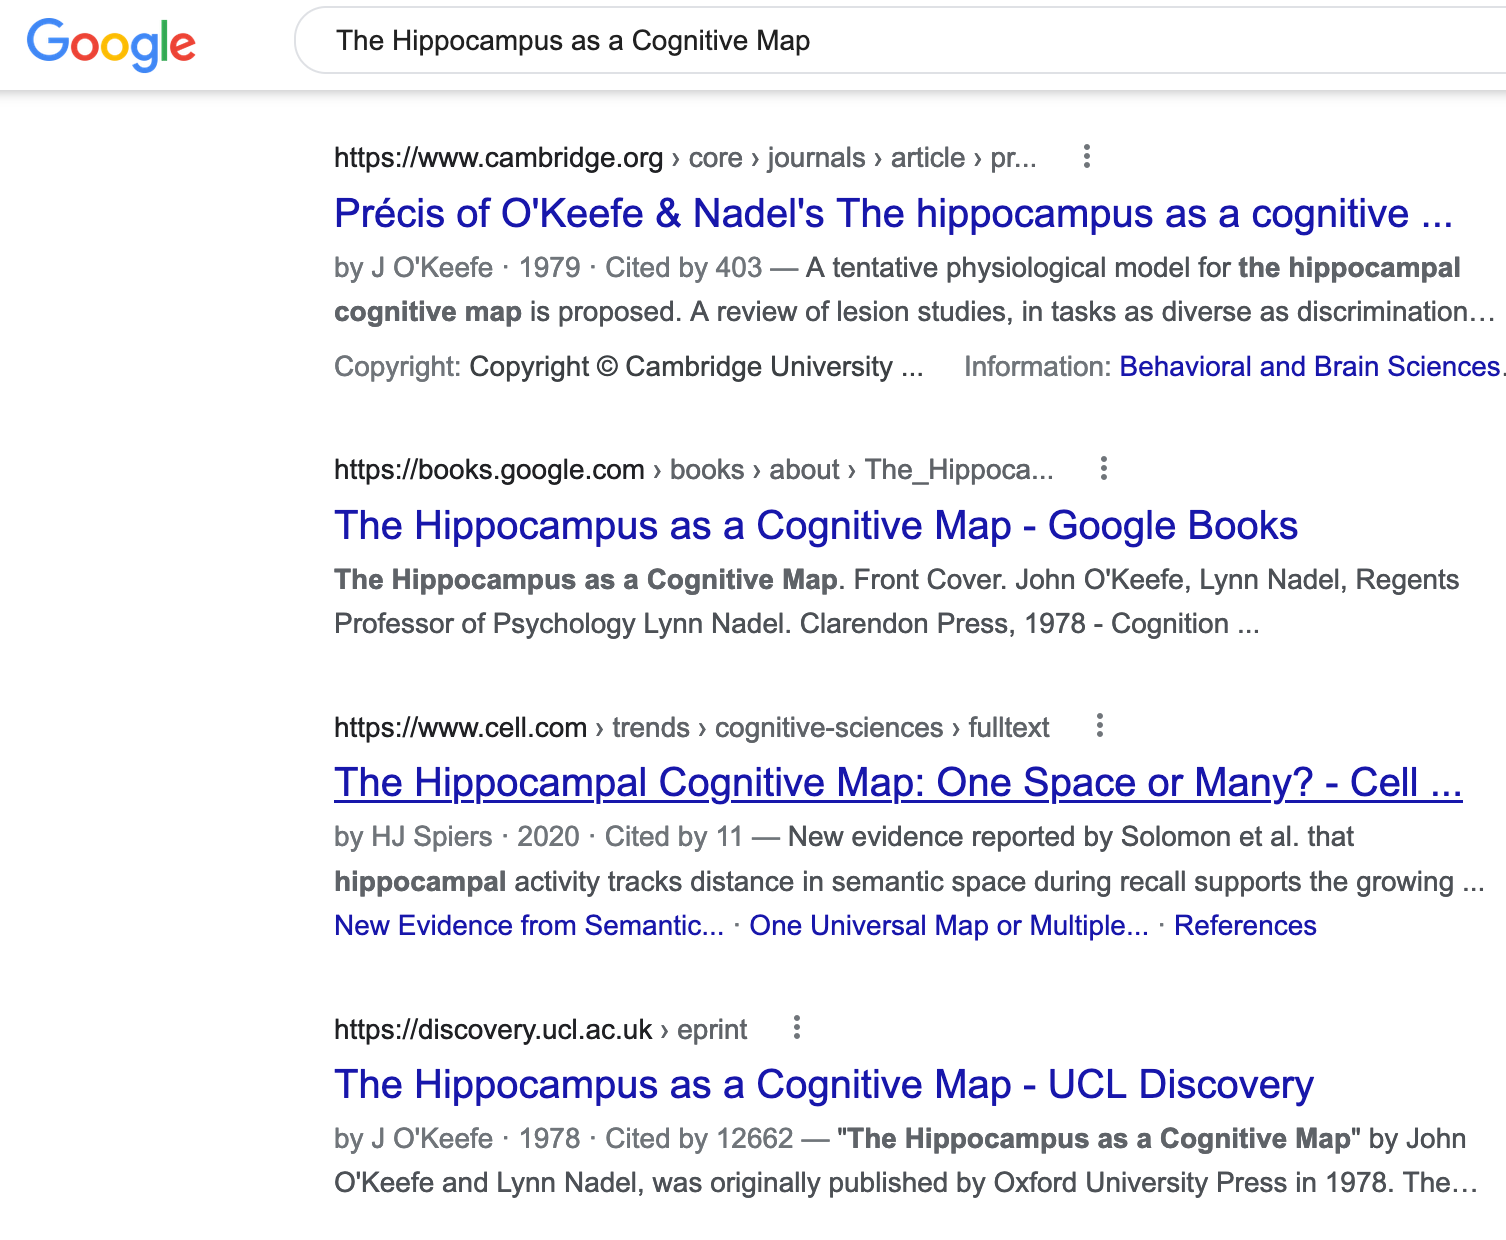Click the eprint breadcrumb segment of UCL result
This screenshot has width=1506, height=1240.
[713, 1029]
